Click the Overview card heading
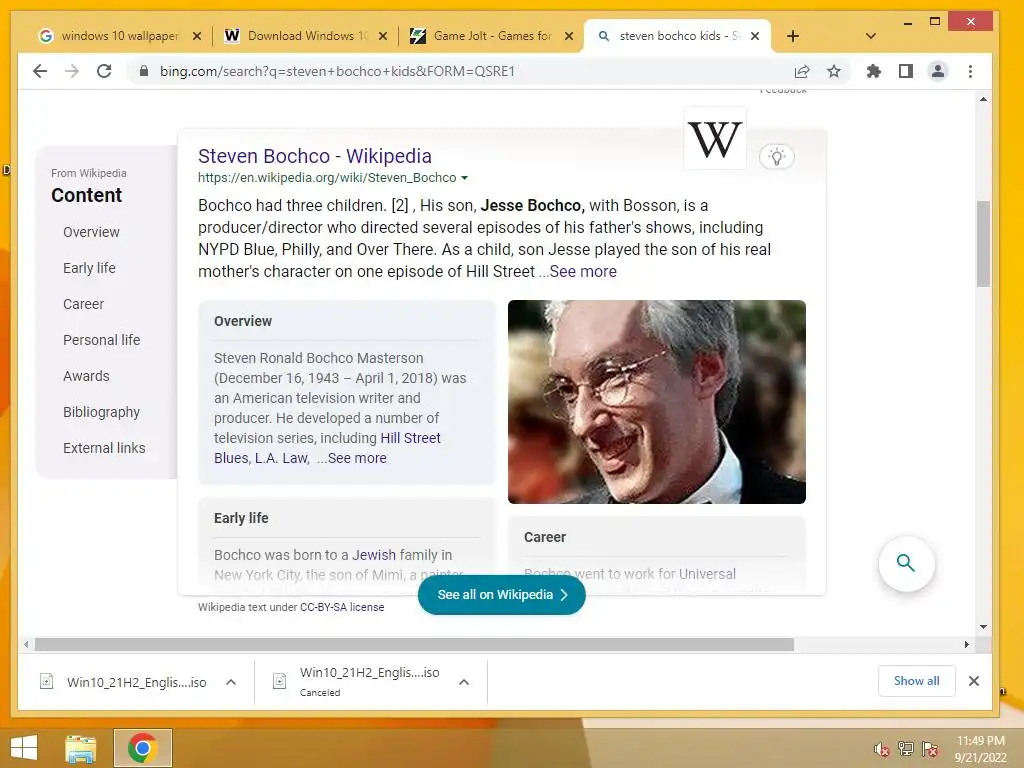The height and width of the screenshot is (768, 1024). (x=243, y=321)
